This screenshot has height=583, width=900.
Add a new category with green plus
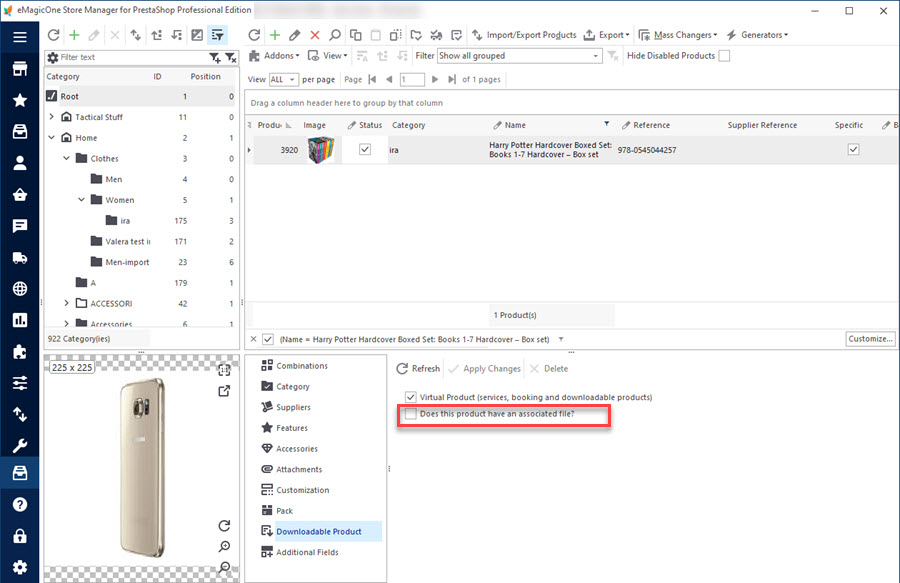pyautogui.click(x=74, y=35)
